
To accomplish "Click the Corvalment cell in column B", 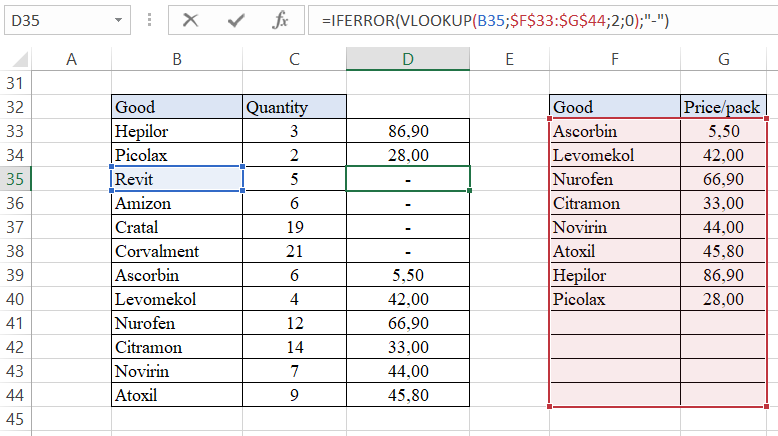I will click(176, 251).
